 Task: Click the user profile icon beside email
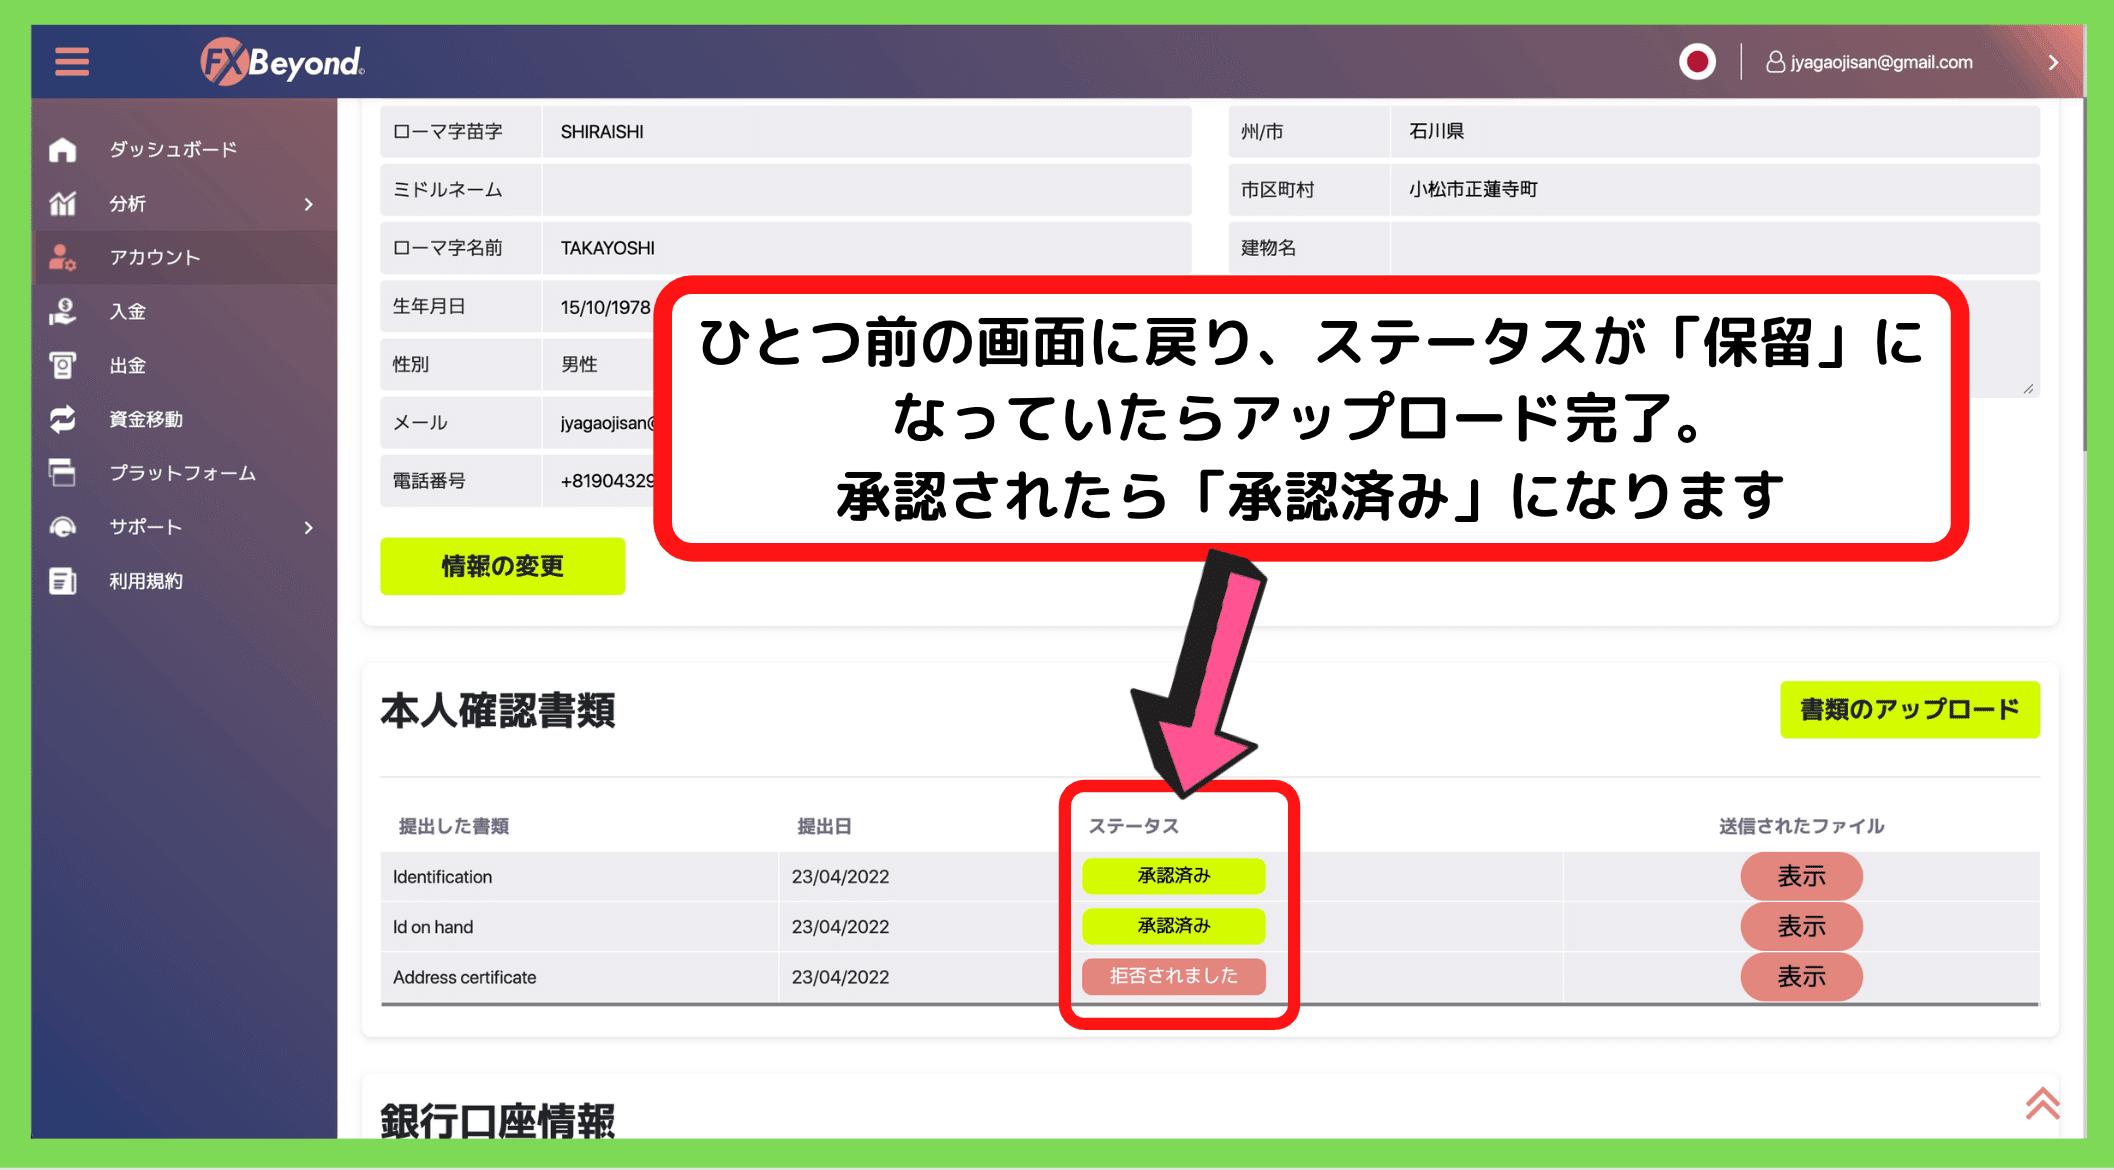coord(1775,62)
